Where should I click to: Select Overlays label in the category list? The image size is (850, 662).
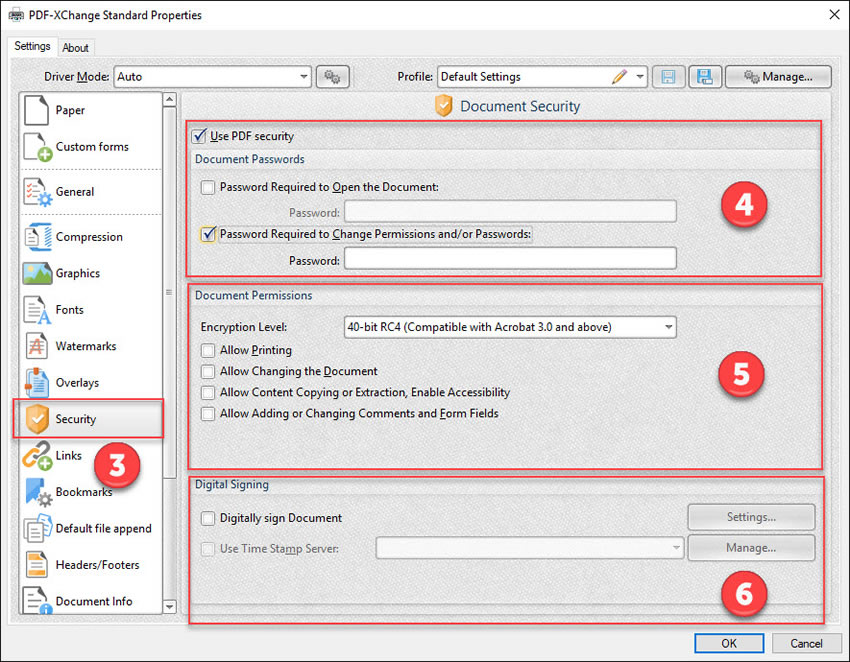[x=77, y=382]
